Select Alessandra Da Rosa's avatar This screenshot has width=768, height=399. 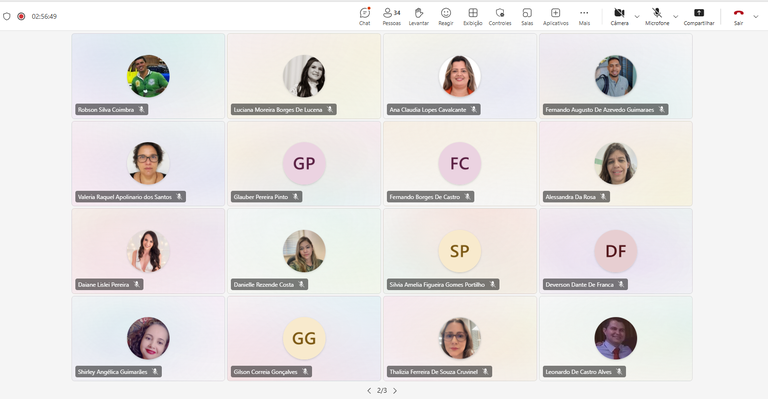coord(616,163)
